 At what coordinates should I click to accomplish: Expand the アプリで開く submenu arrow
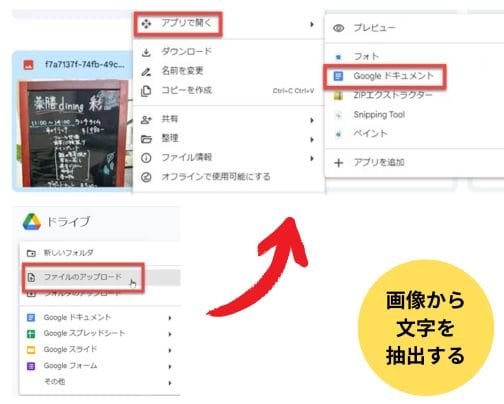click(x=312, y=24)
